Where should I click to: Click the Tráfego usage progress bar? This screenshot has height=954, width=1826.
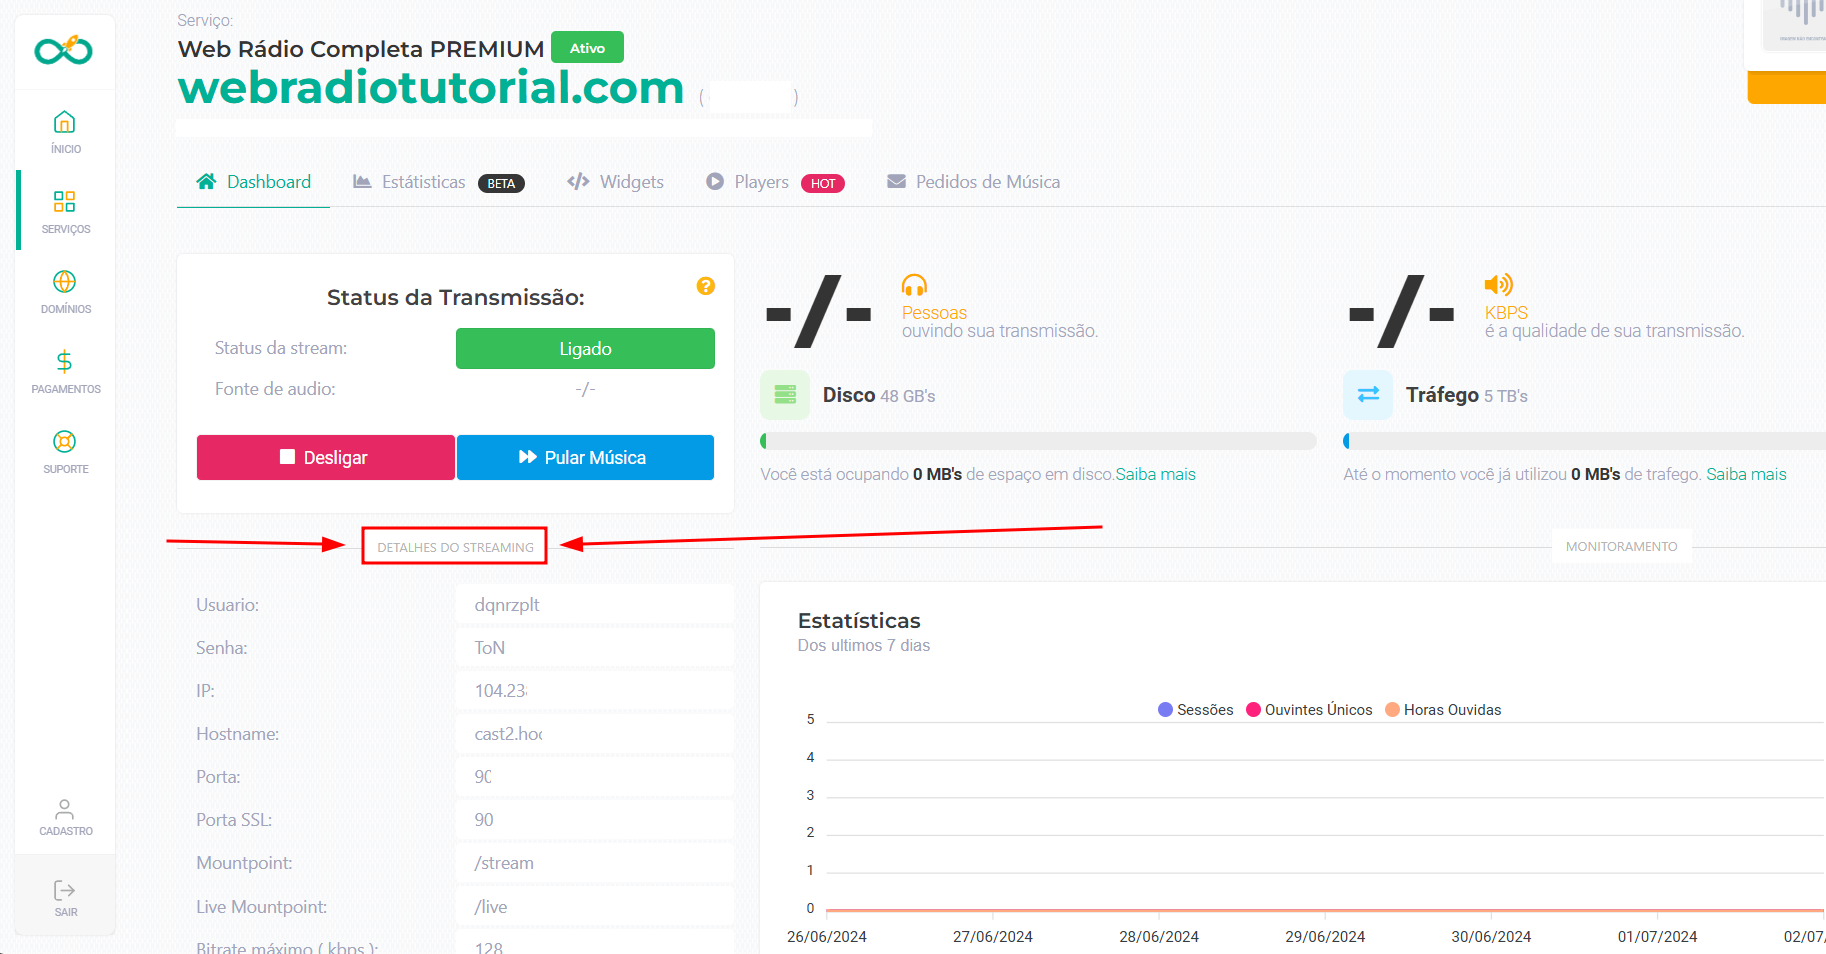tap(1585, 441)
